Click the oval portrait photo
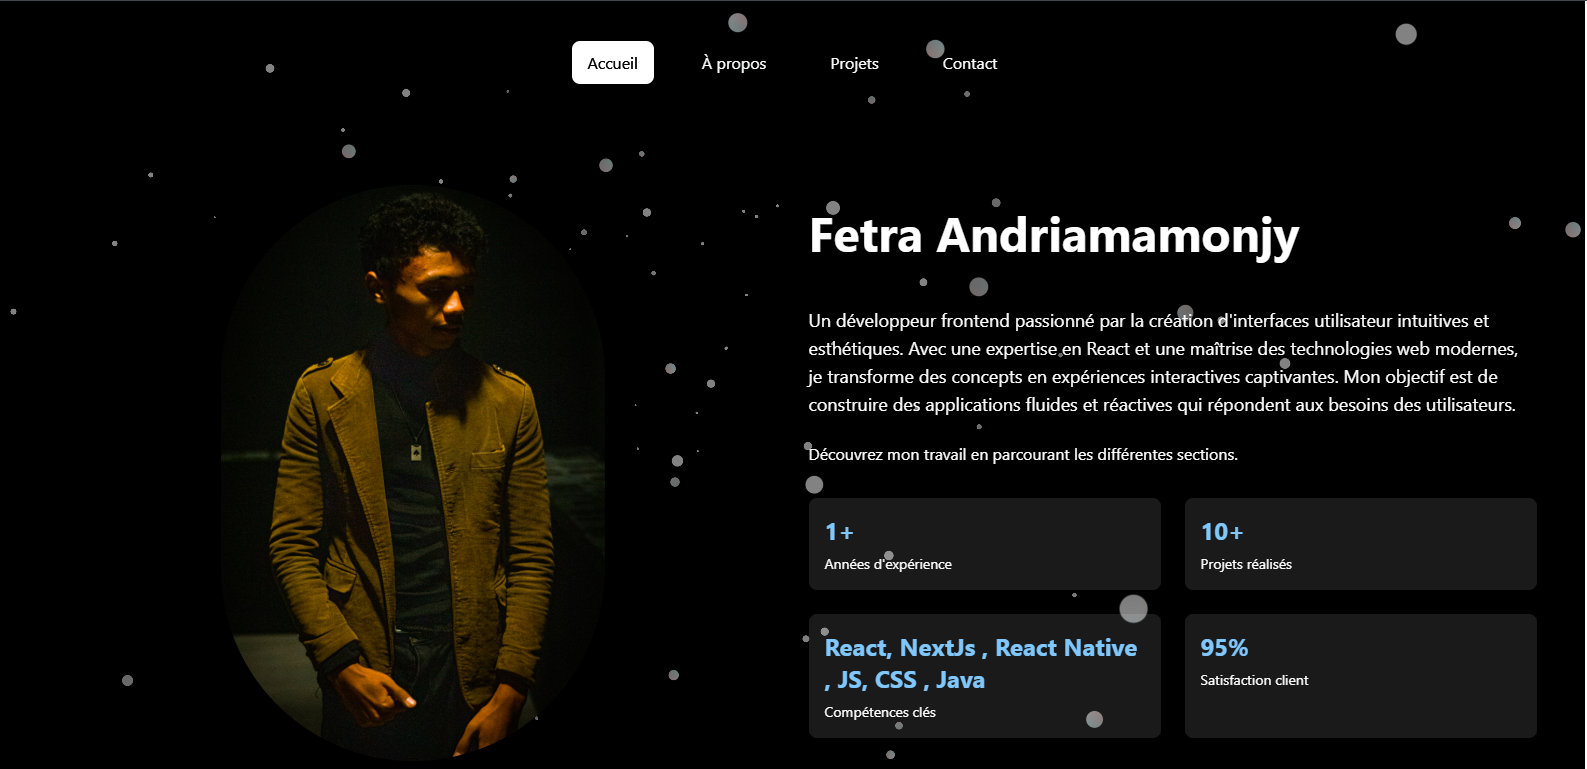This screenshot has width=1587, height=769. point(413,472)
